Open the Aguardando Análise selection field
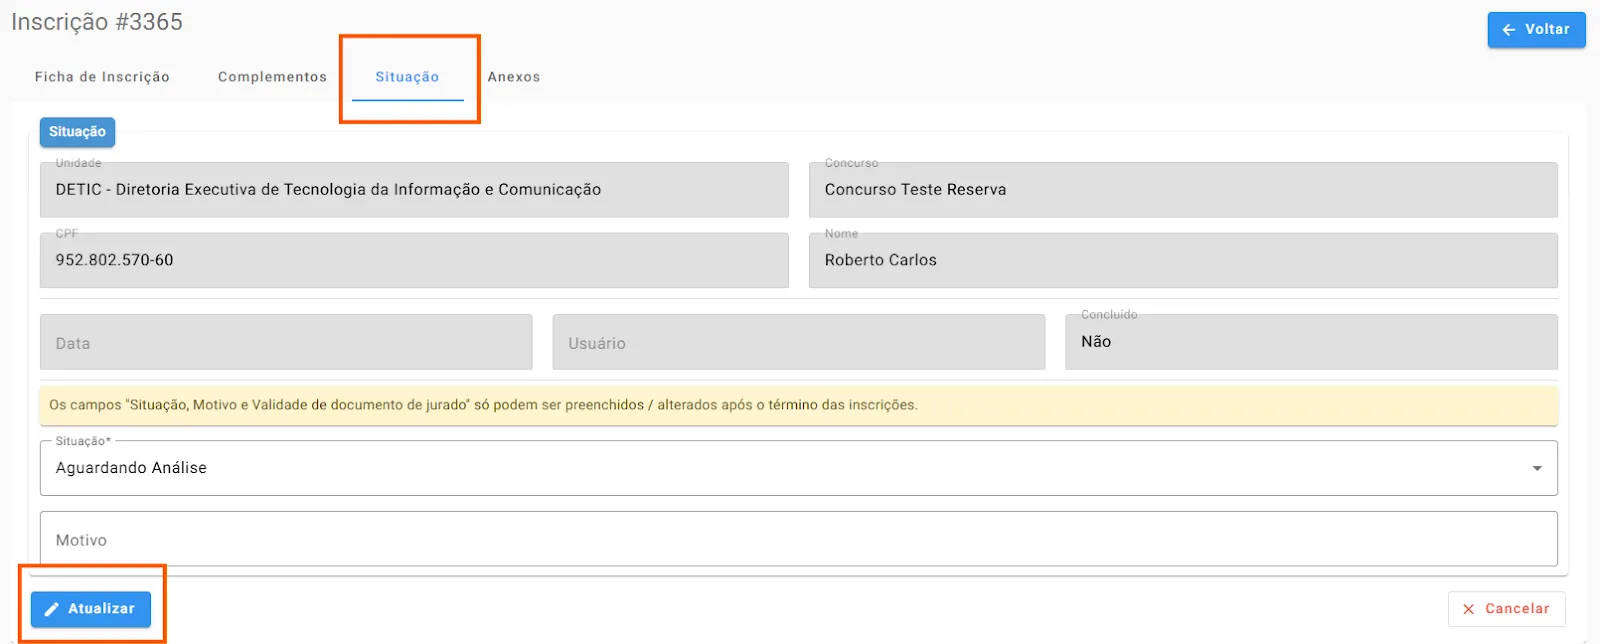Viewport: 1600px width, 644px height. 780,468
